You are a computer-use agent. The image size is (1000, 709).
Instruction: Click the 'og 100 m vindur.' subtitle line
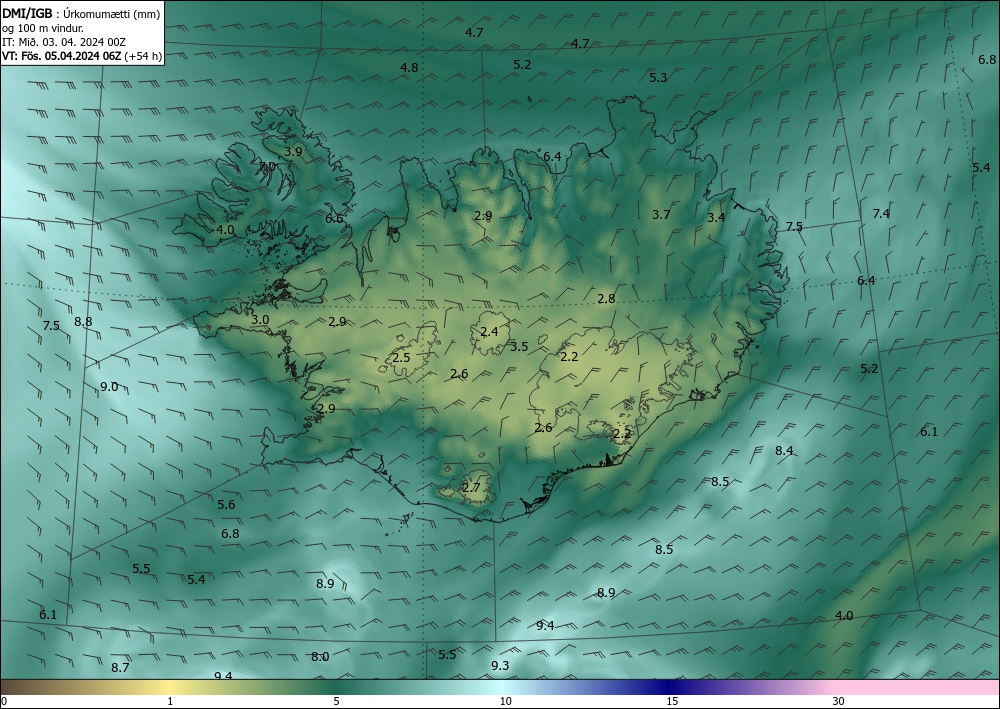pos(43,28)
